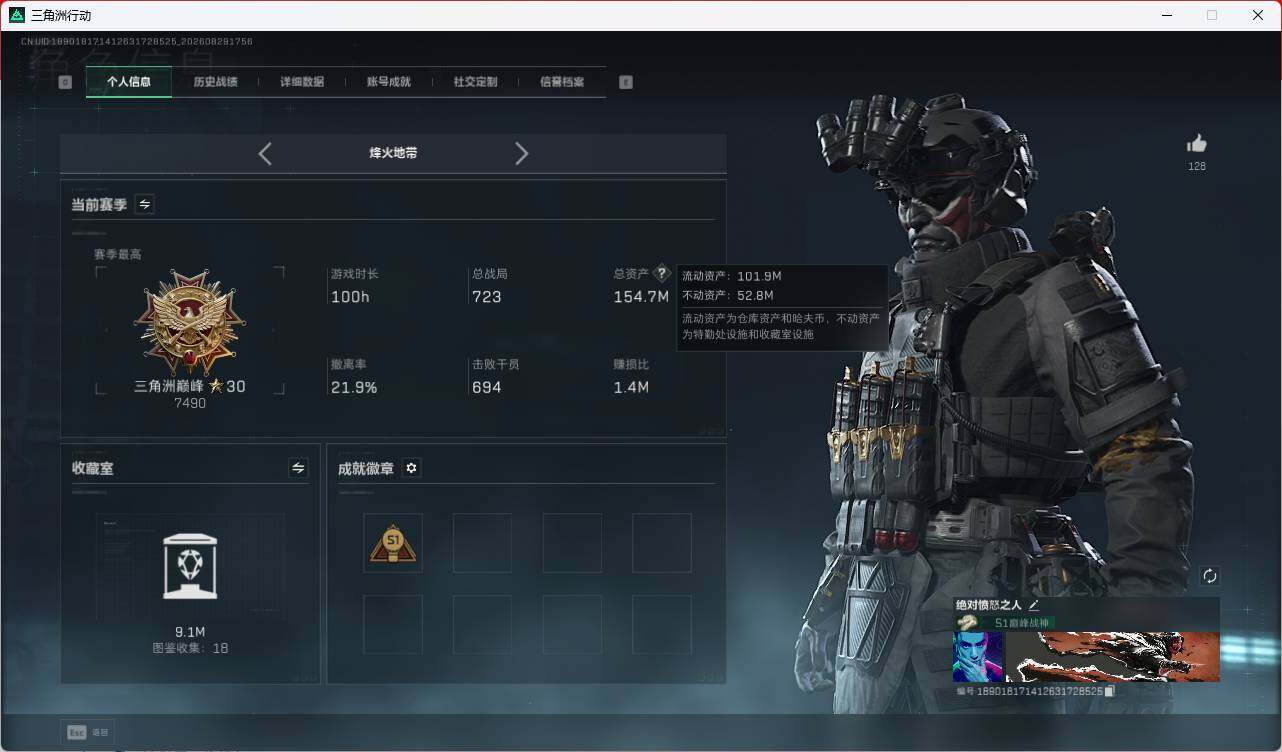The width and height of the screenshot is (1282, 752).
Task: Click the Q key tab-switch icon
Action: click(x=65, y=82)
